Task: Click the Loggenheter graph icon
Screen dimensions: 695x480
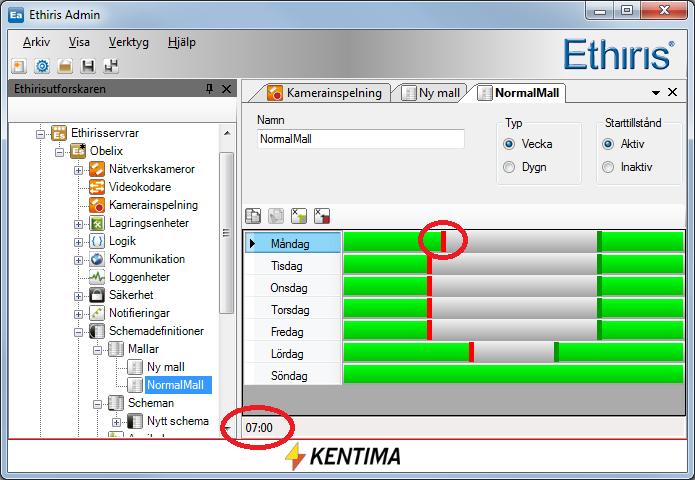Action: 97,277
